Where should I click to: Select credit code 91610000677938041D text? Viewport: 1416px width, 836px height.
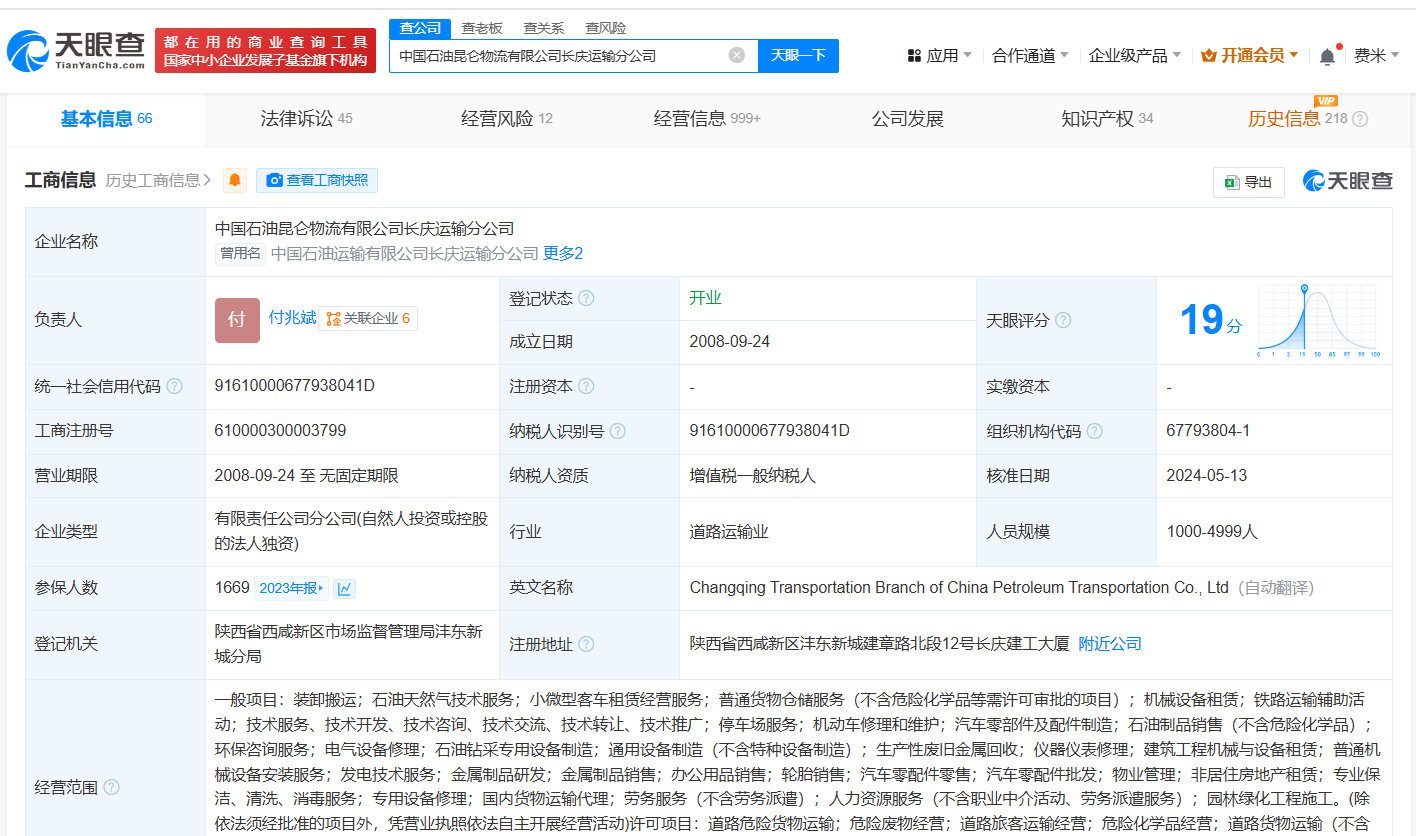pos(294,385)
